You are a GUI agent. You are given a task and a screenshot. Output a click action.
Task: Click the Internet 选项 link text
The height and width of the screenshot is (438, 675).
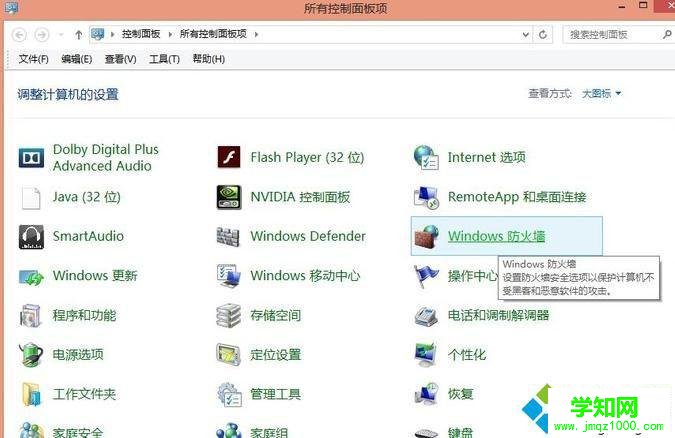point(486,157)
